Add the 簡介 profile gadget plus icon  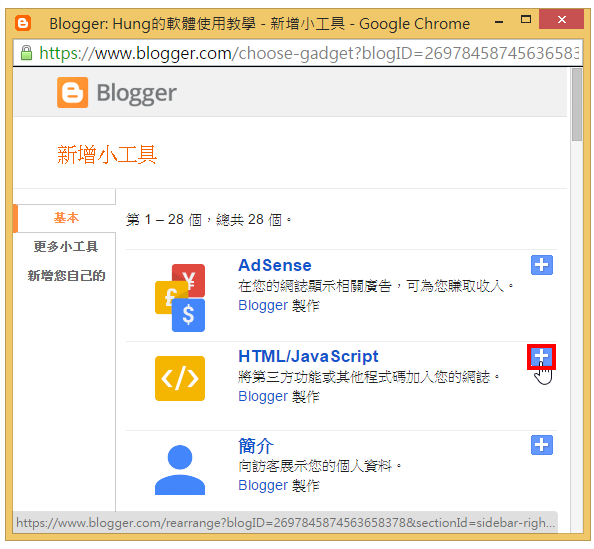click(541, 445)
